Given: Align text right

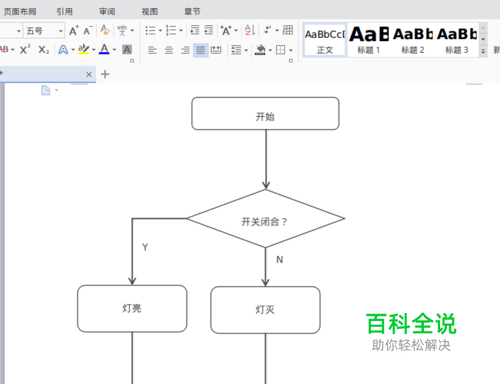Looking at the screenshot, I should pos(185,50).
